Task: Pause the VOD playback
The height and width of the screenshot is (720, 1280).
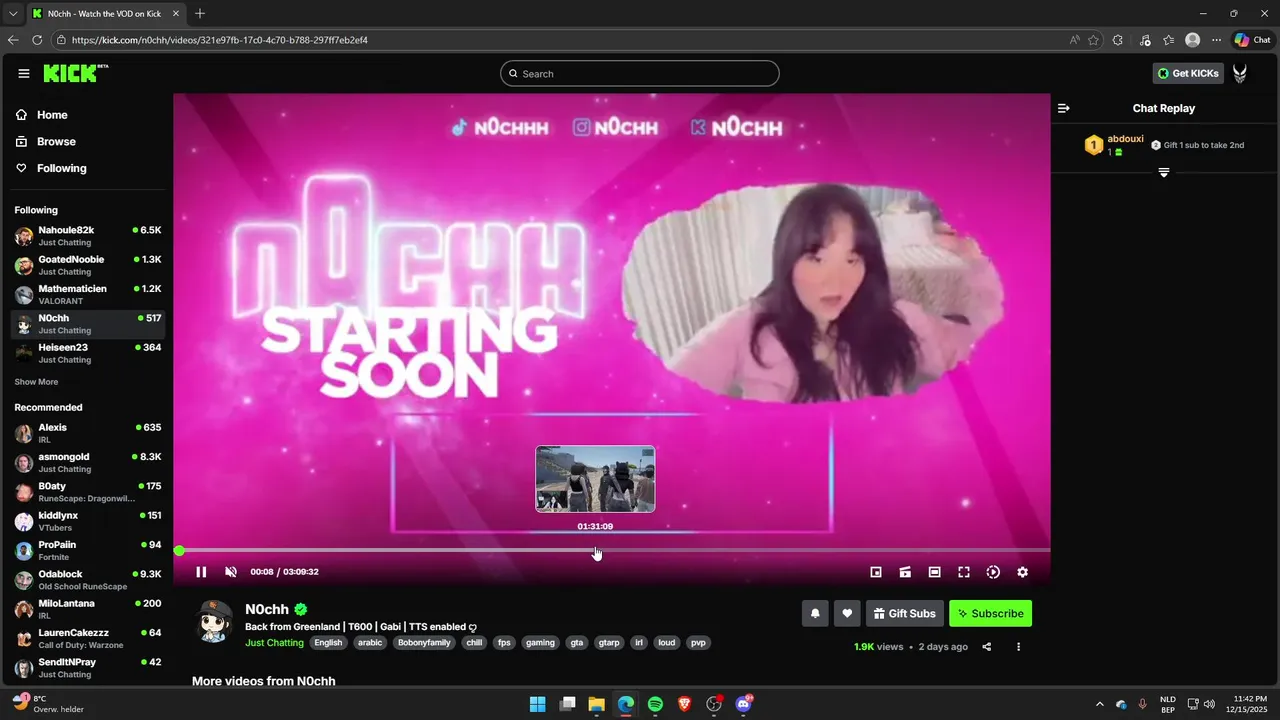Action: pos(201,572)
